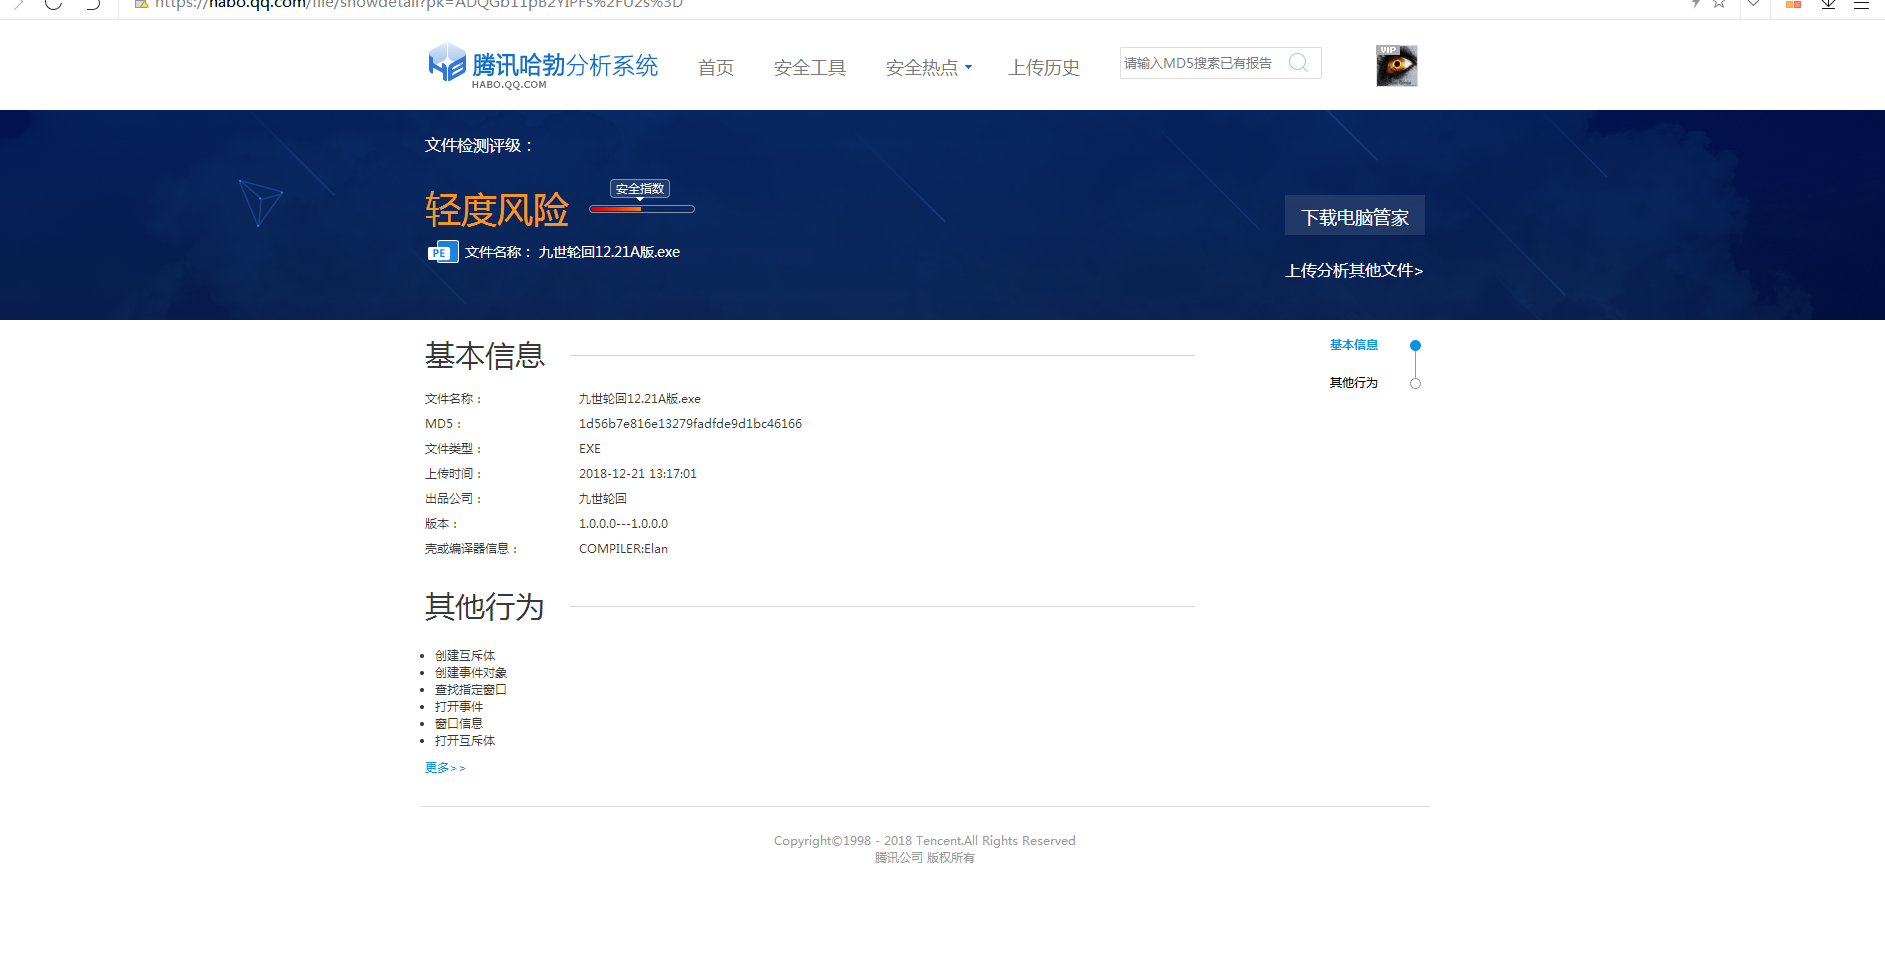The image size is (1885, 957).
Task: Click company value 九世轮回
Action: (x=603, y=499)
